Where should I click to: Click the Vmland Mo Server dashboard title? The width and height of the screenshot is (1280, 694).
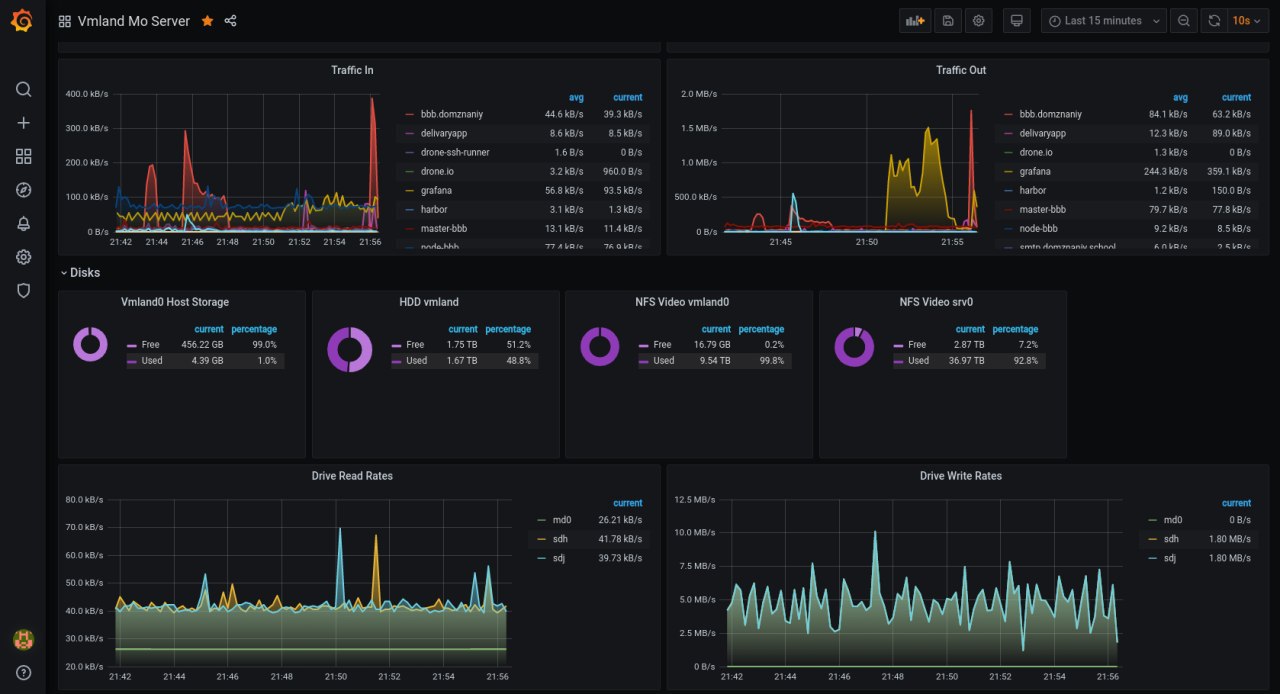coord(134,21)
